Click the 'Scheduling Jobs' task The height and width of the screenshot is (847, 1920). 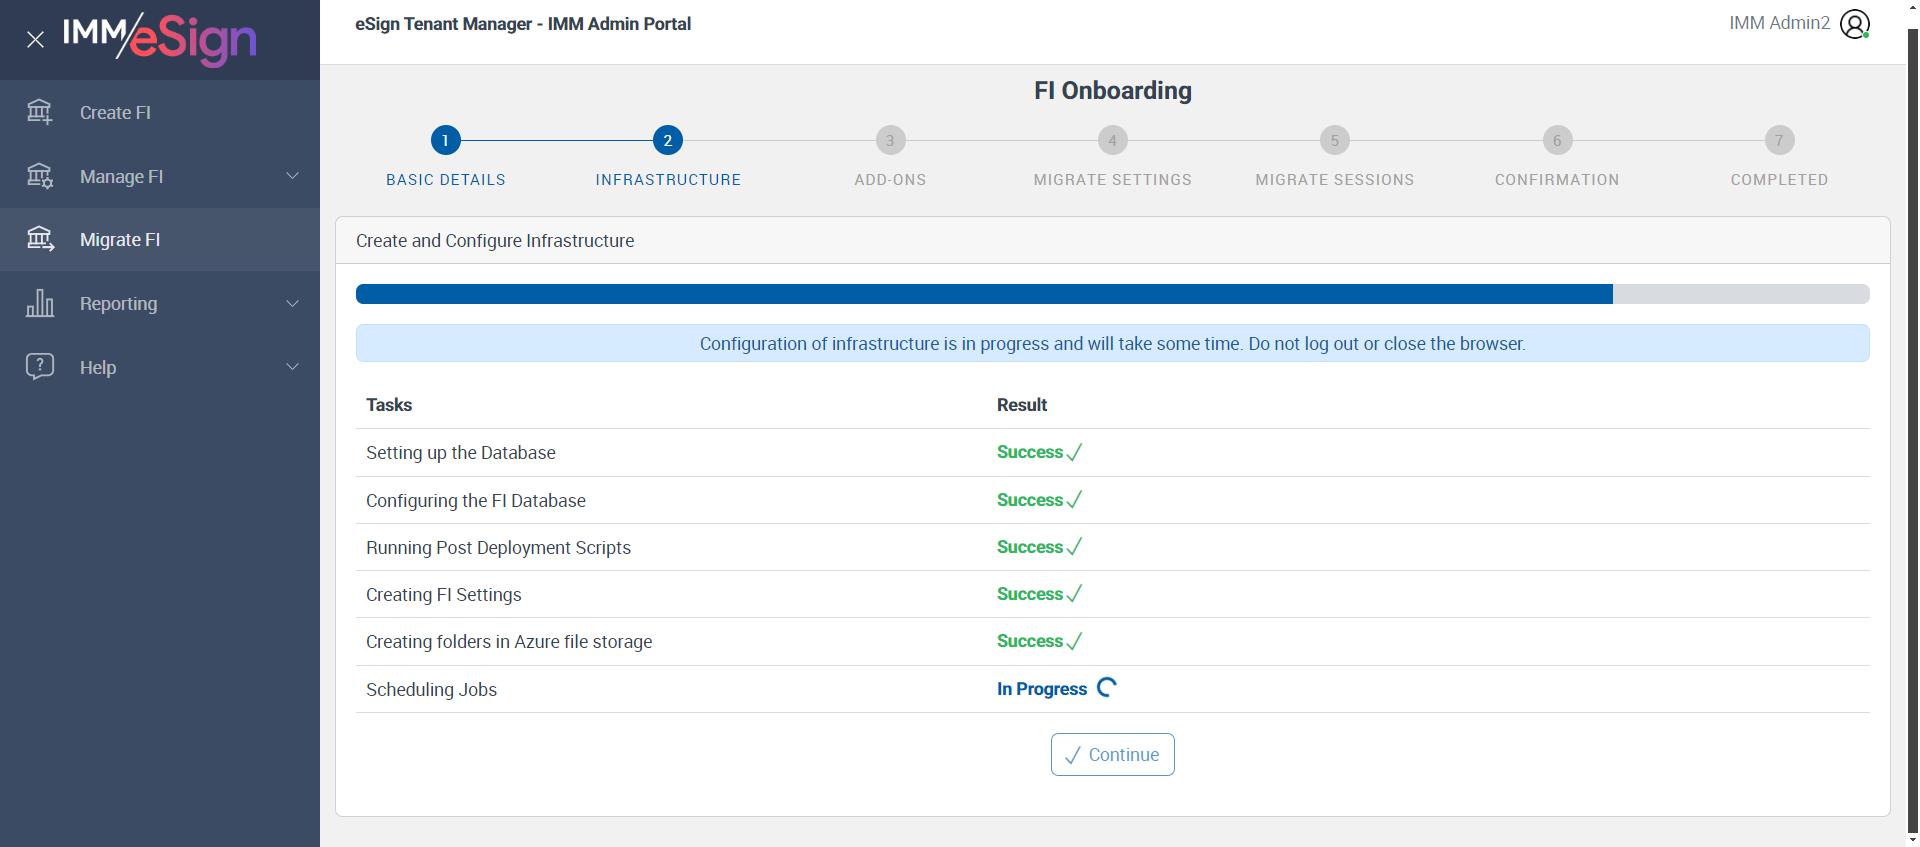[x=431, y=690]
